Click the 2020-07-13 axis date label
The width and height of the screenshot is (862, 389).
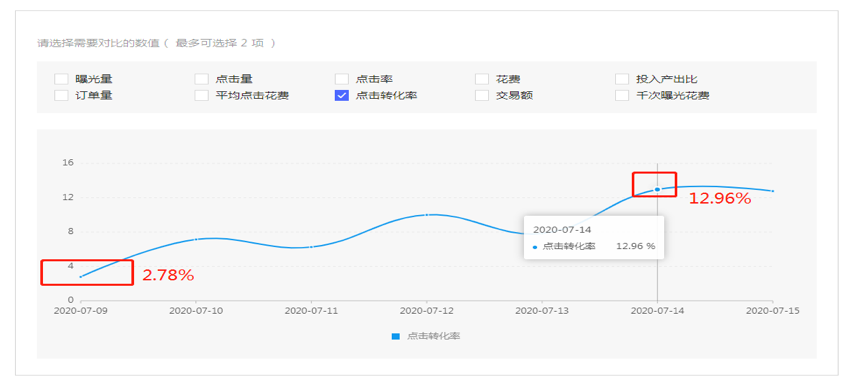click(x=542, y=311)
